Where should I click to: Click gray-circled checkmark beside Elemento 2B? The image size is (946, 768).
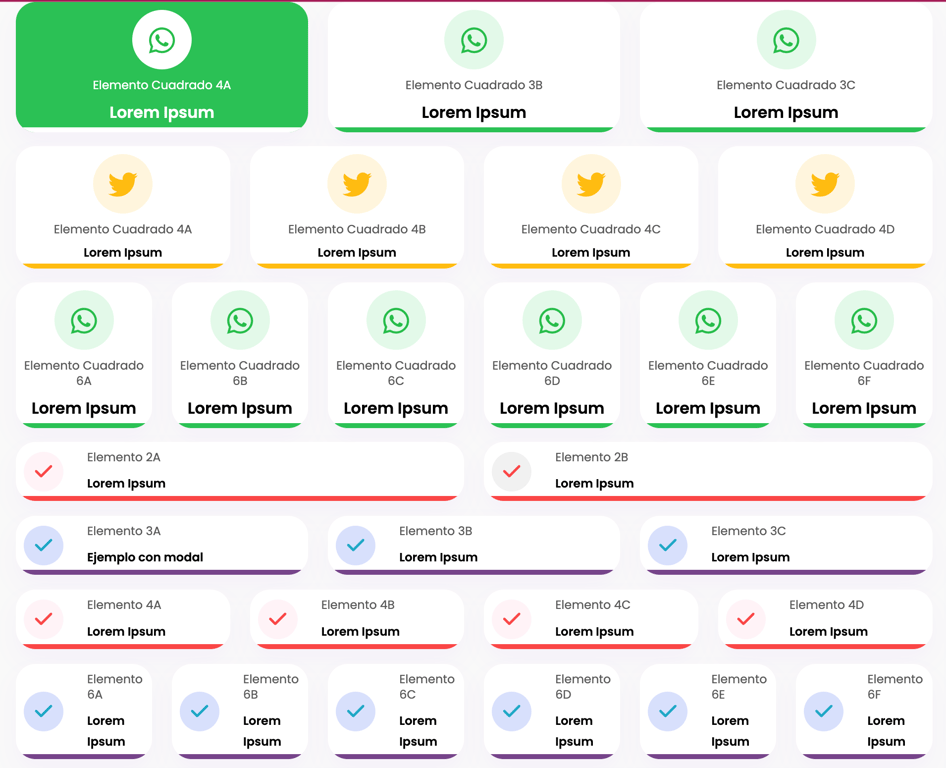coord(512,471)
